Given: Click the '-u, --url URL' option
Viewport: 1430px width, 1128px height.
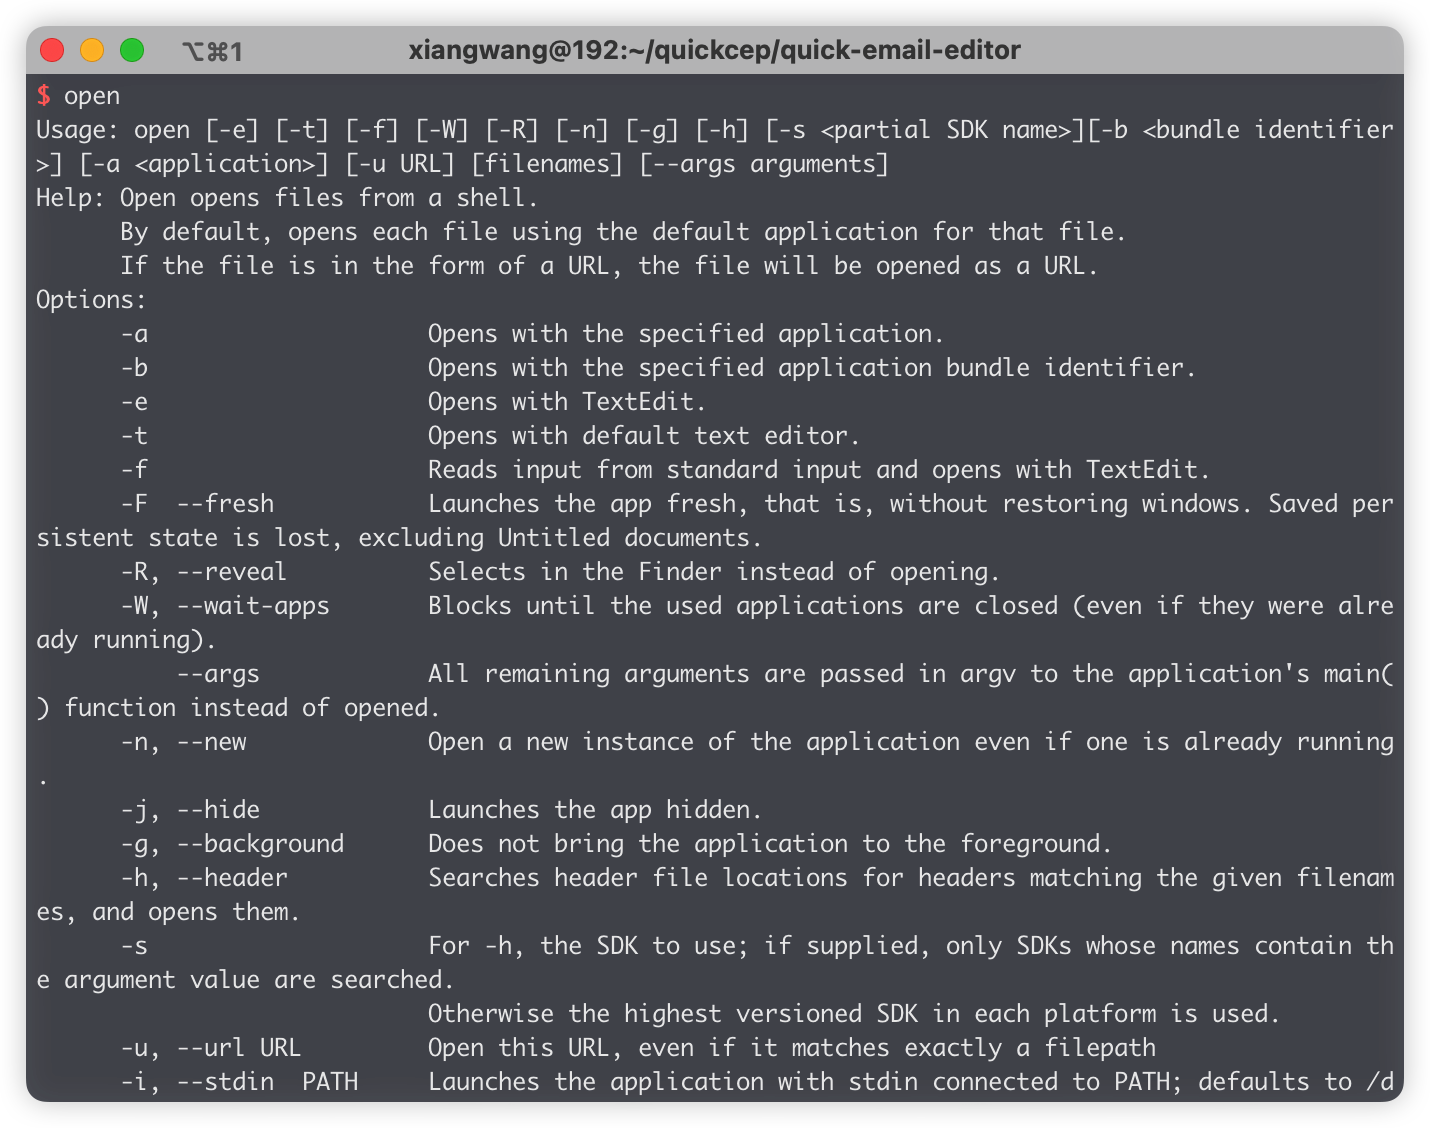Looking at the screenshot, I should pos(210,1048).
